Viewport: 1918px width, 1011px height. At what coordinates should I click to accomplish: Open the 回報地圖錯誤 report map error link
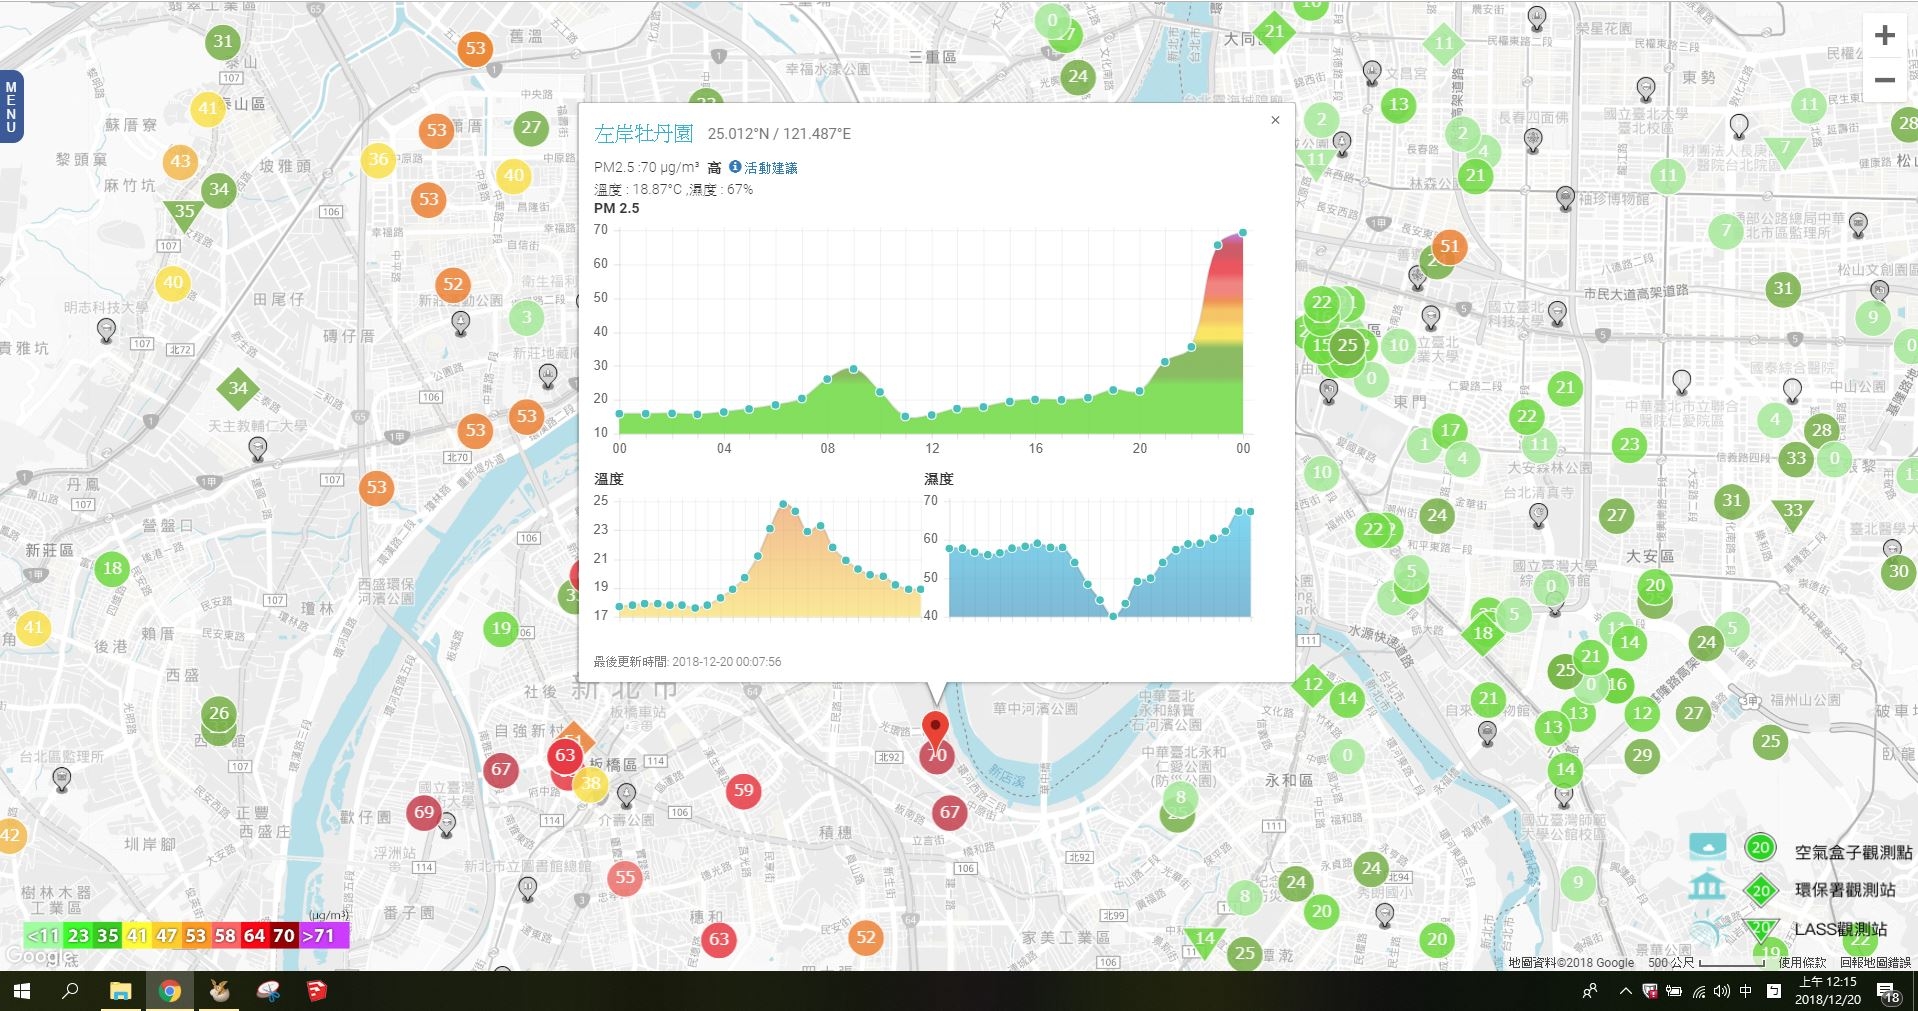click(x=1875, y=963)
